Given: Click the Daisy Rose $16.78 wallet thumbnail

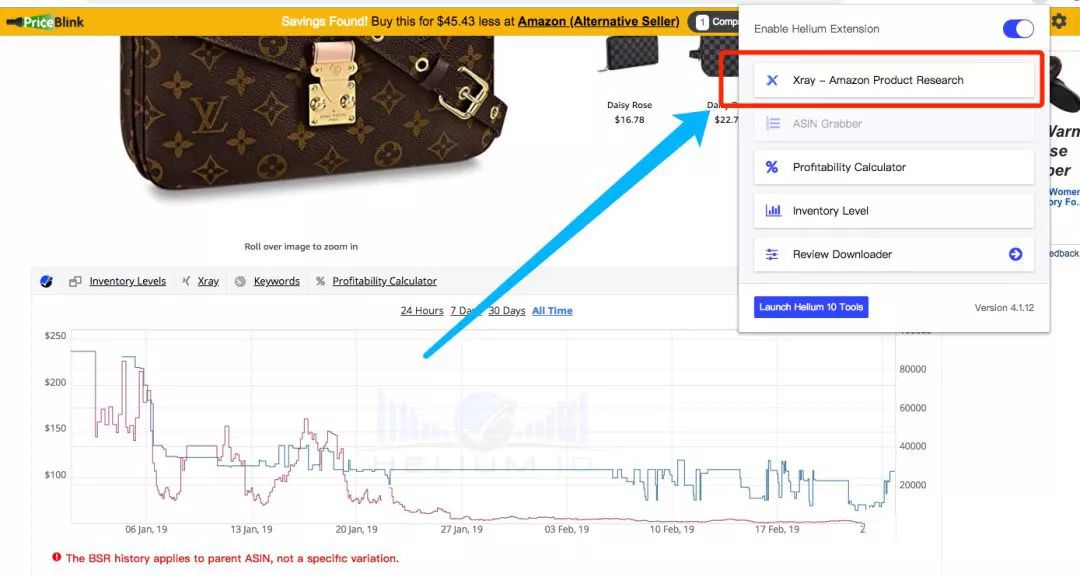Looking at the screenshot, I should tap(628, 53).
